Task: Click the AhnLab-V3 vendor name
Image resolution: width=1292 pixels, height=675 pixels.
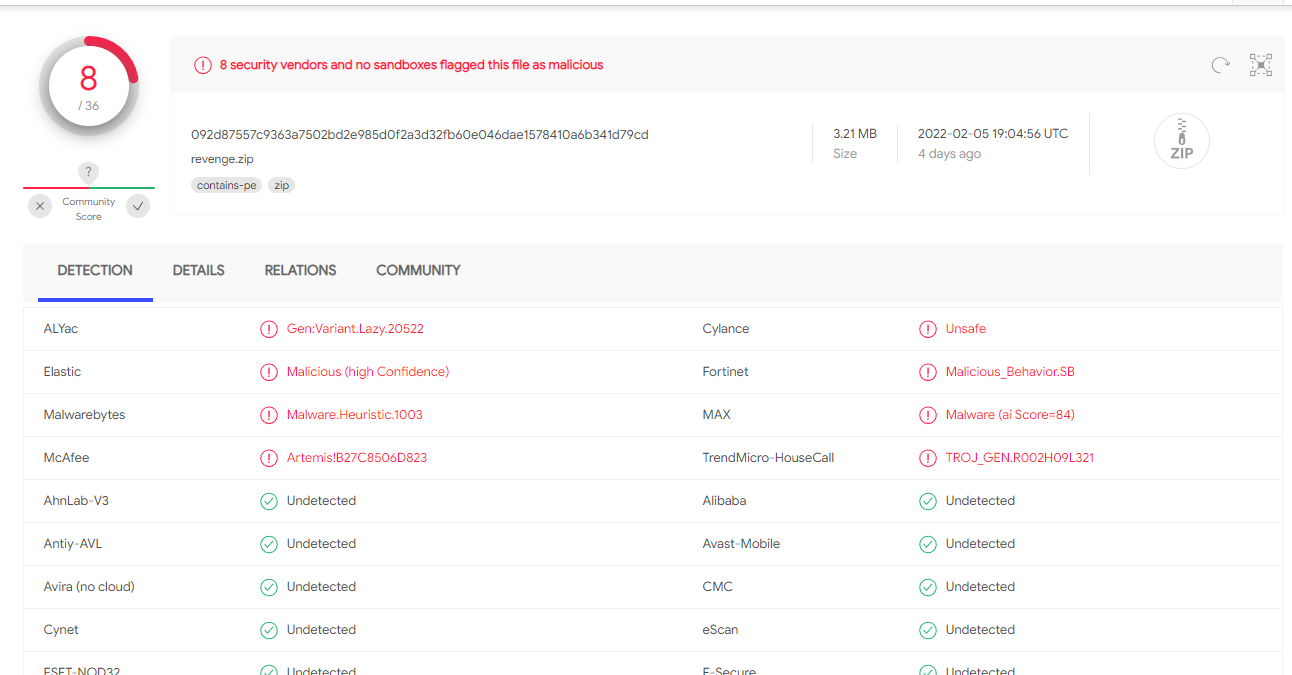Action: click(x=76, y=501)
